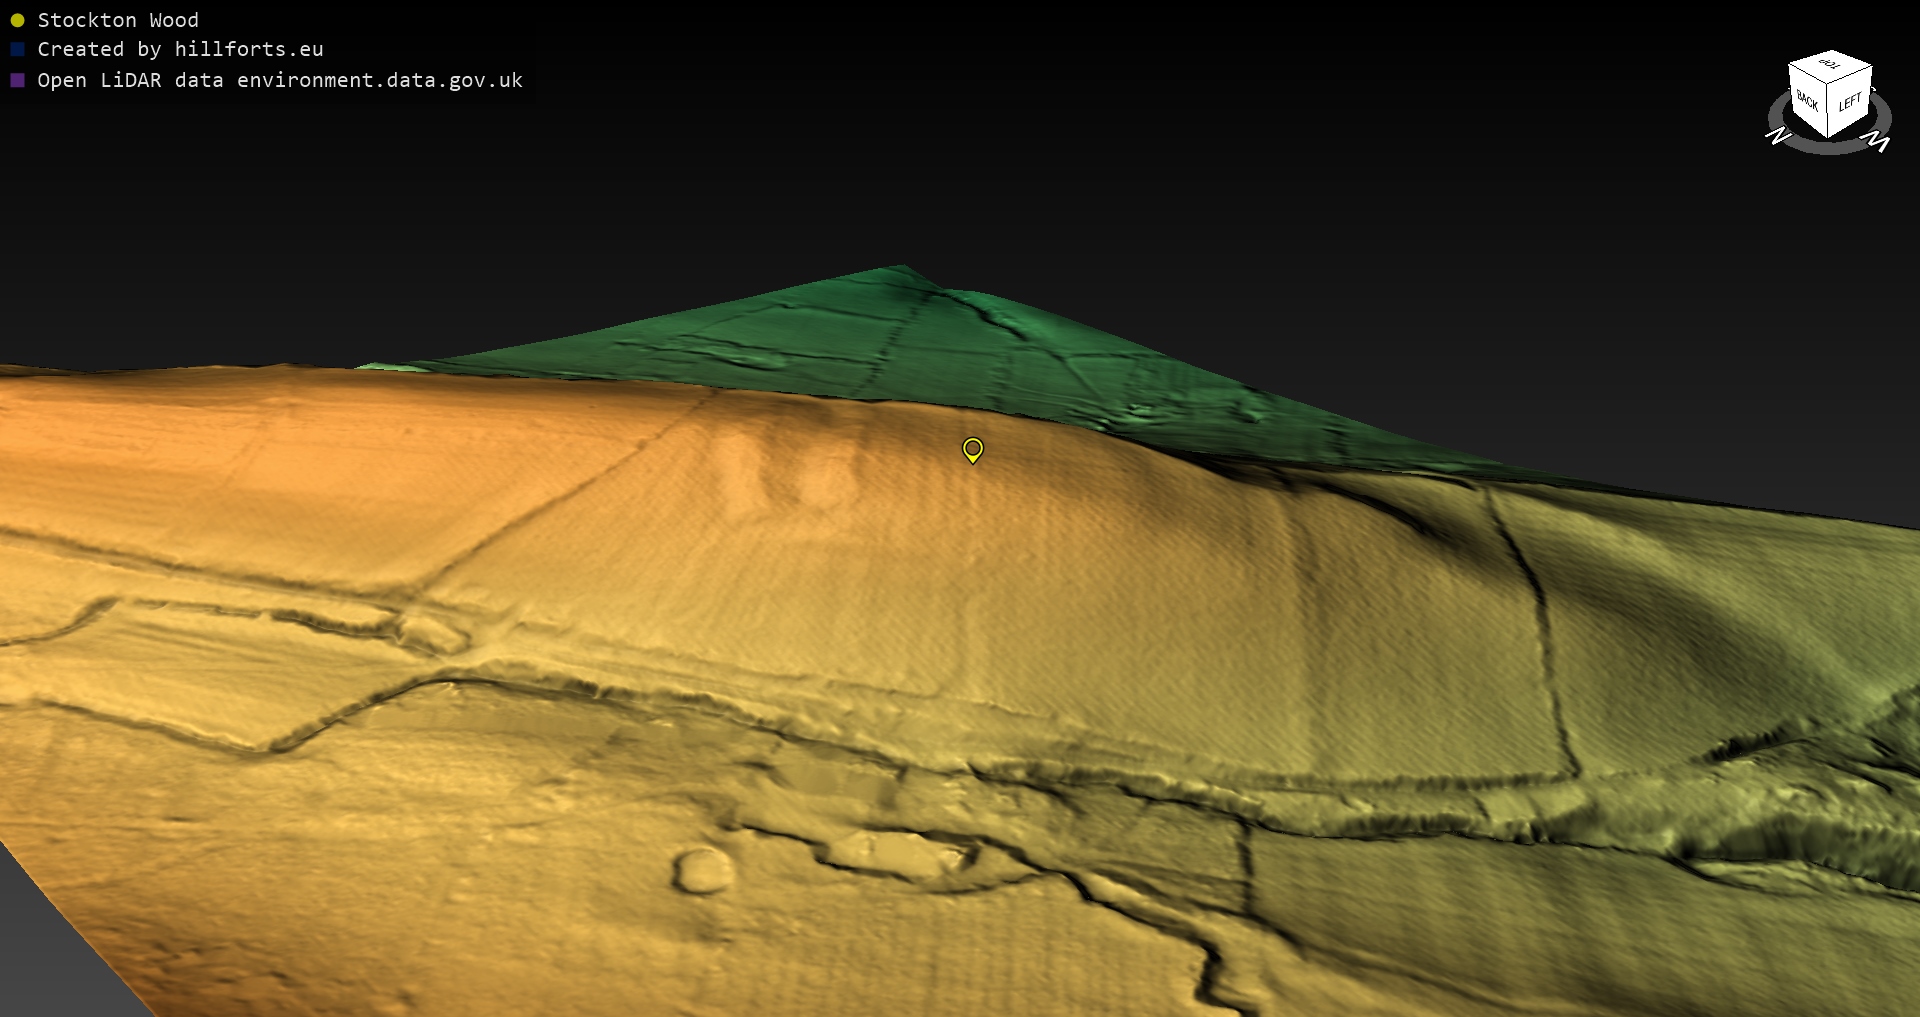This screenshot has width=1920, height=1017.
Task: Click the dark blue legend square
Action: [17, 50]
